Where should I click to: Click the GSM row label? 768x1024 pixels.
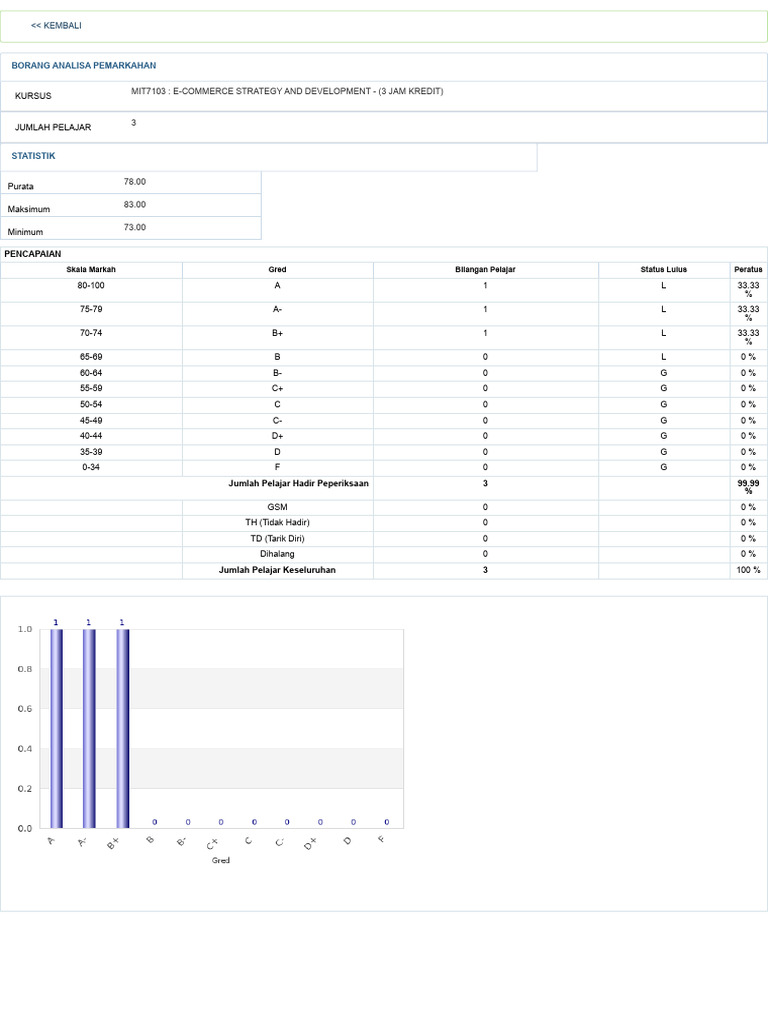278,507
